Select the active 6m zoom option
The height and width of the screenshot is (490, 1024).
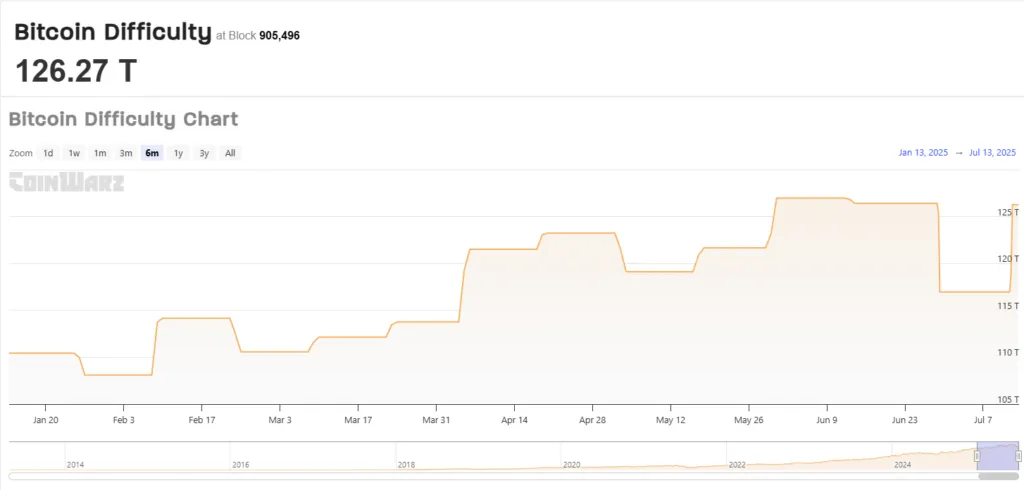click(x=152, y=153)
